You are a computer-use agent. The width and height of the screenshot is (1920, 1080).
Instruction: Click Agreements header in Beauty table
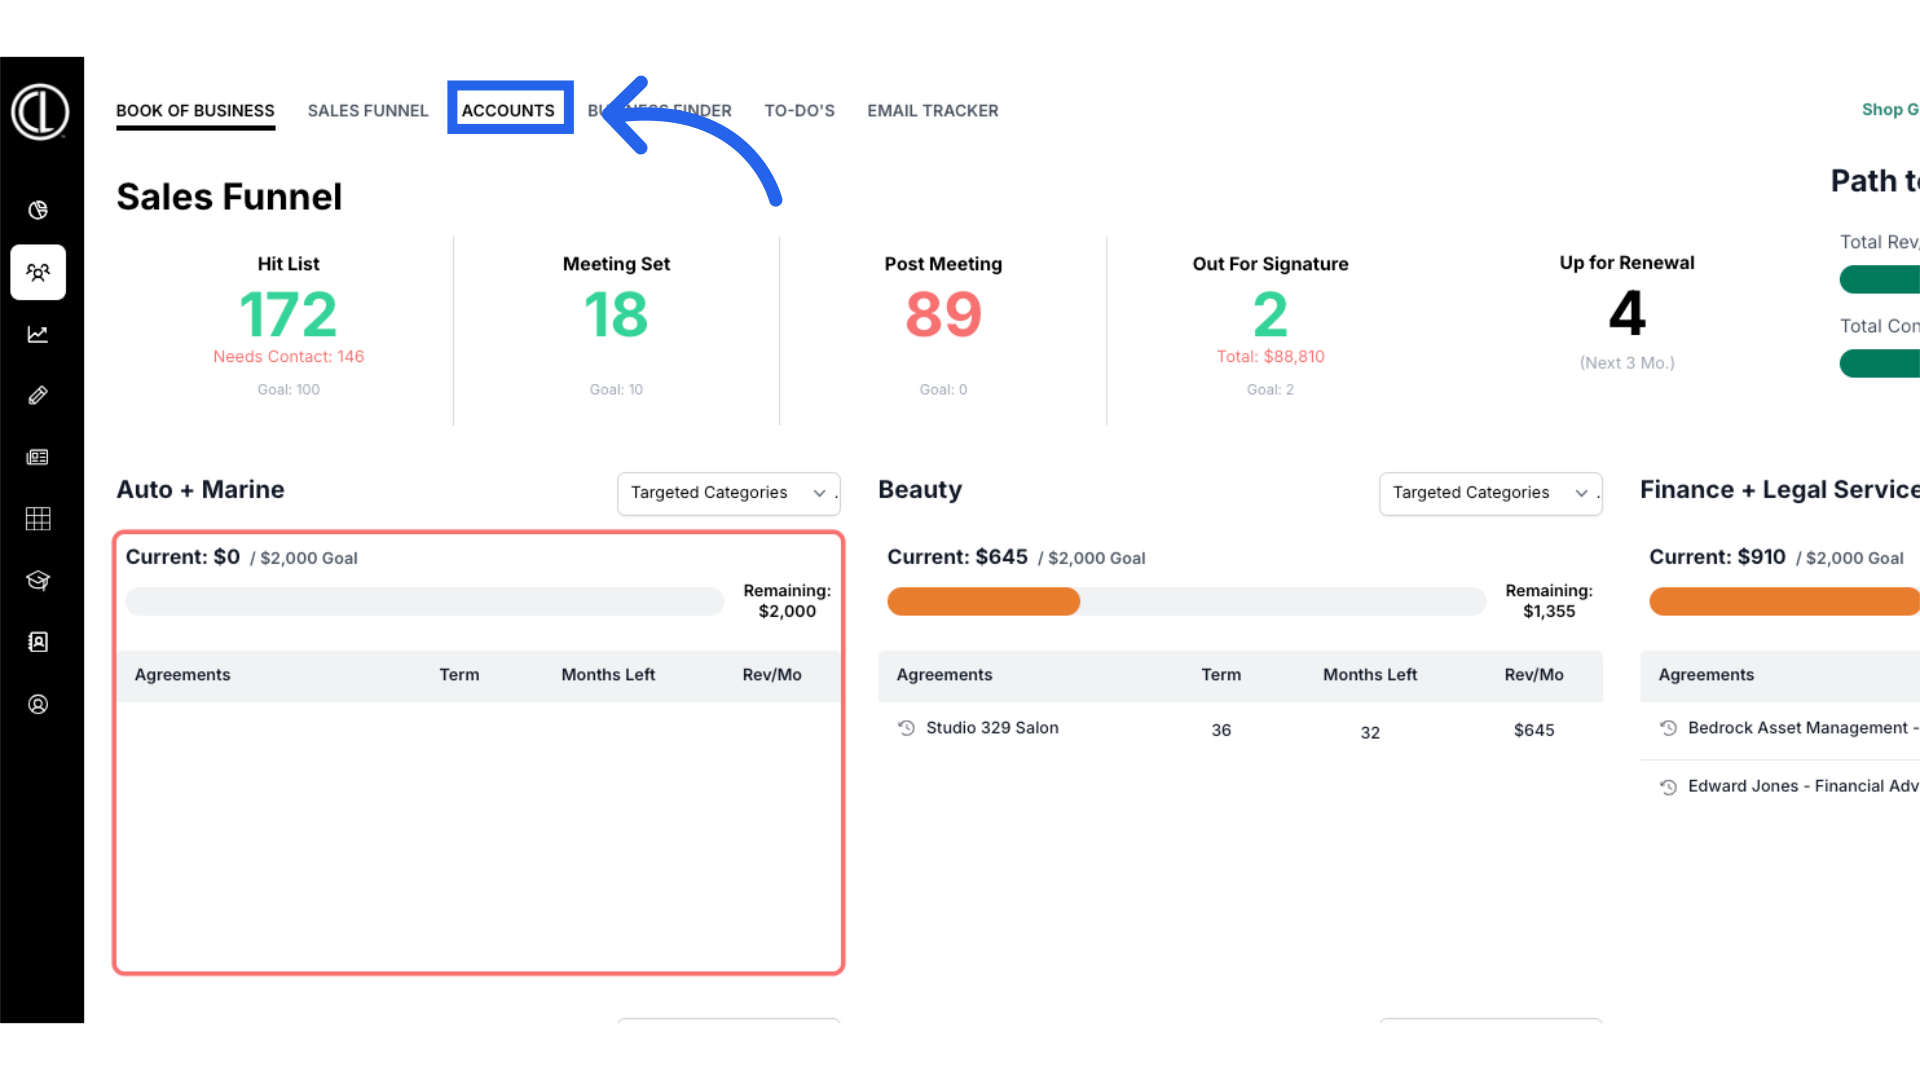(944, 675)
